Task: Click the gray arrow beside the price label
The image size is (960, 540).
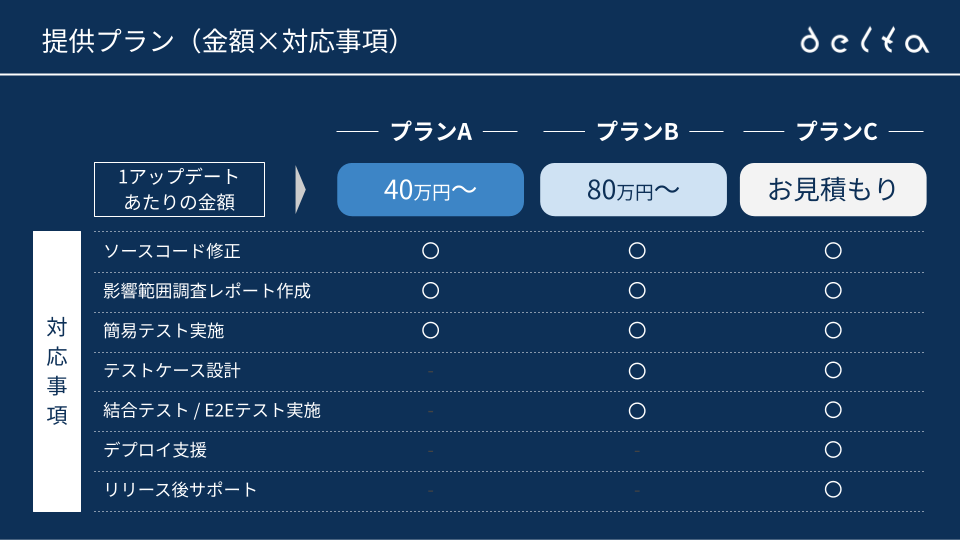Action: 300,190
